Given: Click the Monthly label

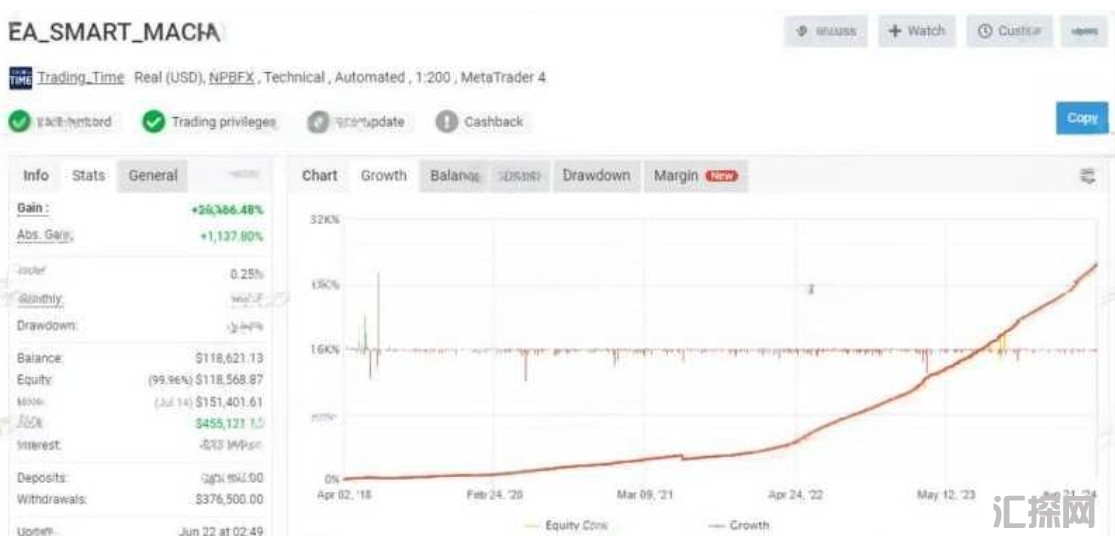Looking at the screenshot, I should pos(41,299).
